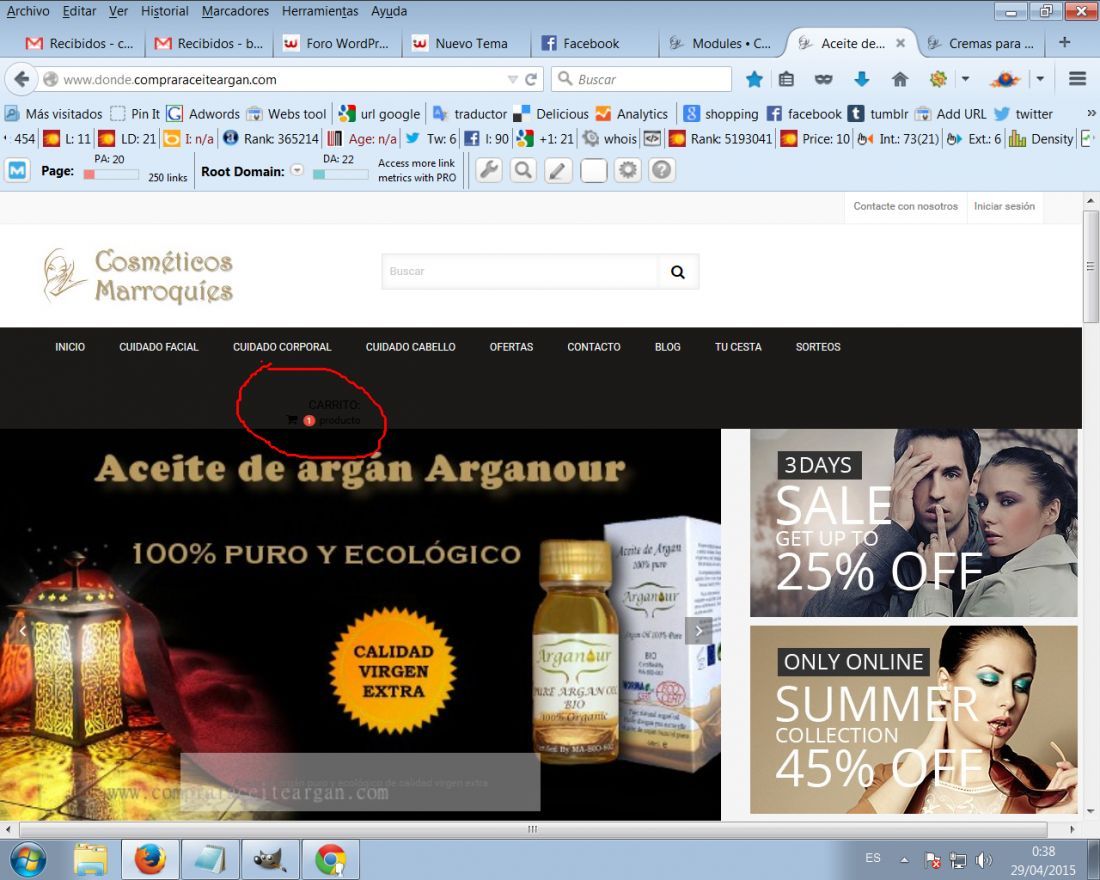
Task: Open Summer Collection 45% off banner
Action: pos(913,719)
